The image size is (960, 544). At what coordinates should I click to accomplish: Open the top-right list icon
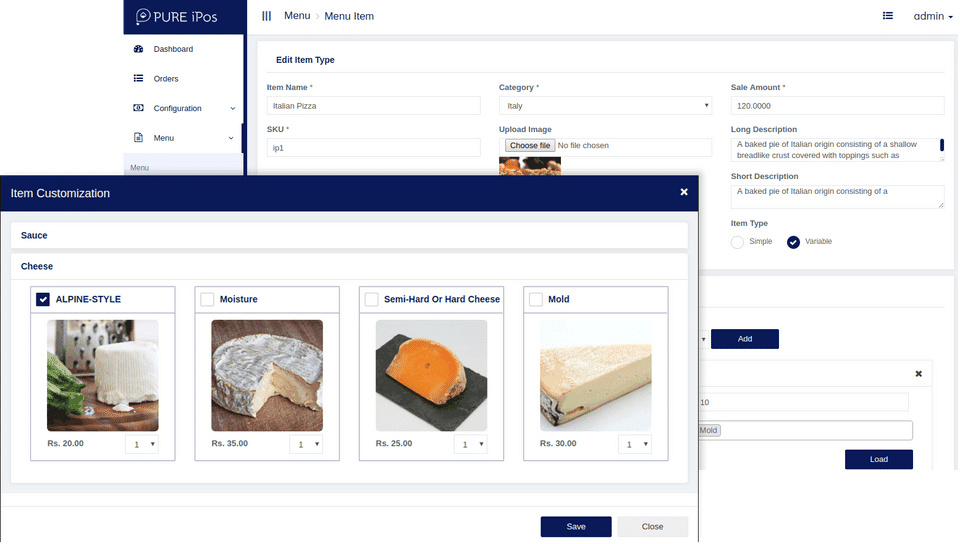coord(888,16)
